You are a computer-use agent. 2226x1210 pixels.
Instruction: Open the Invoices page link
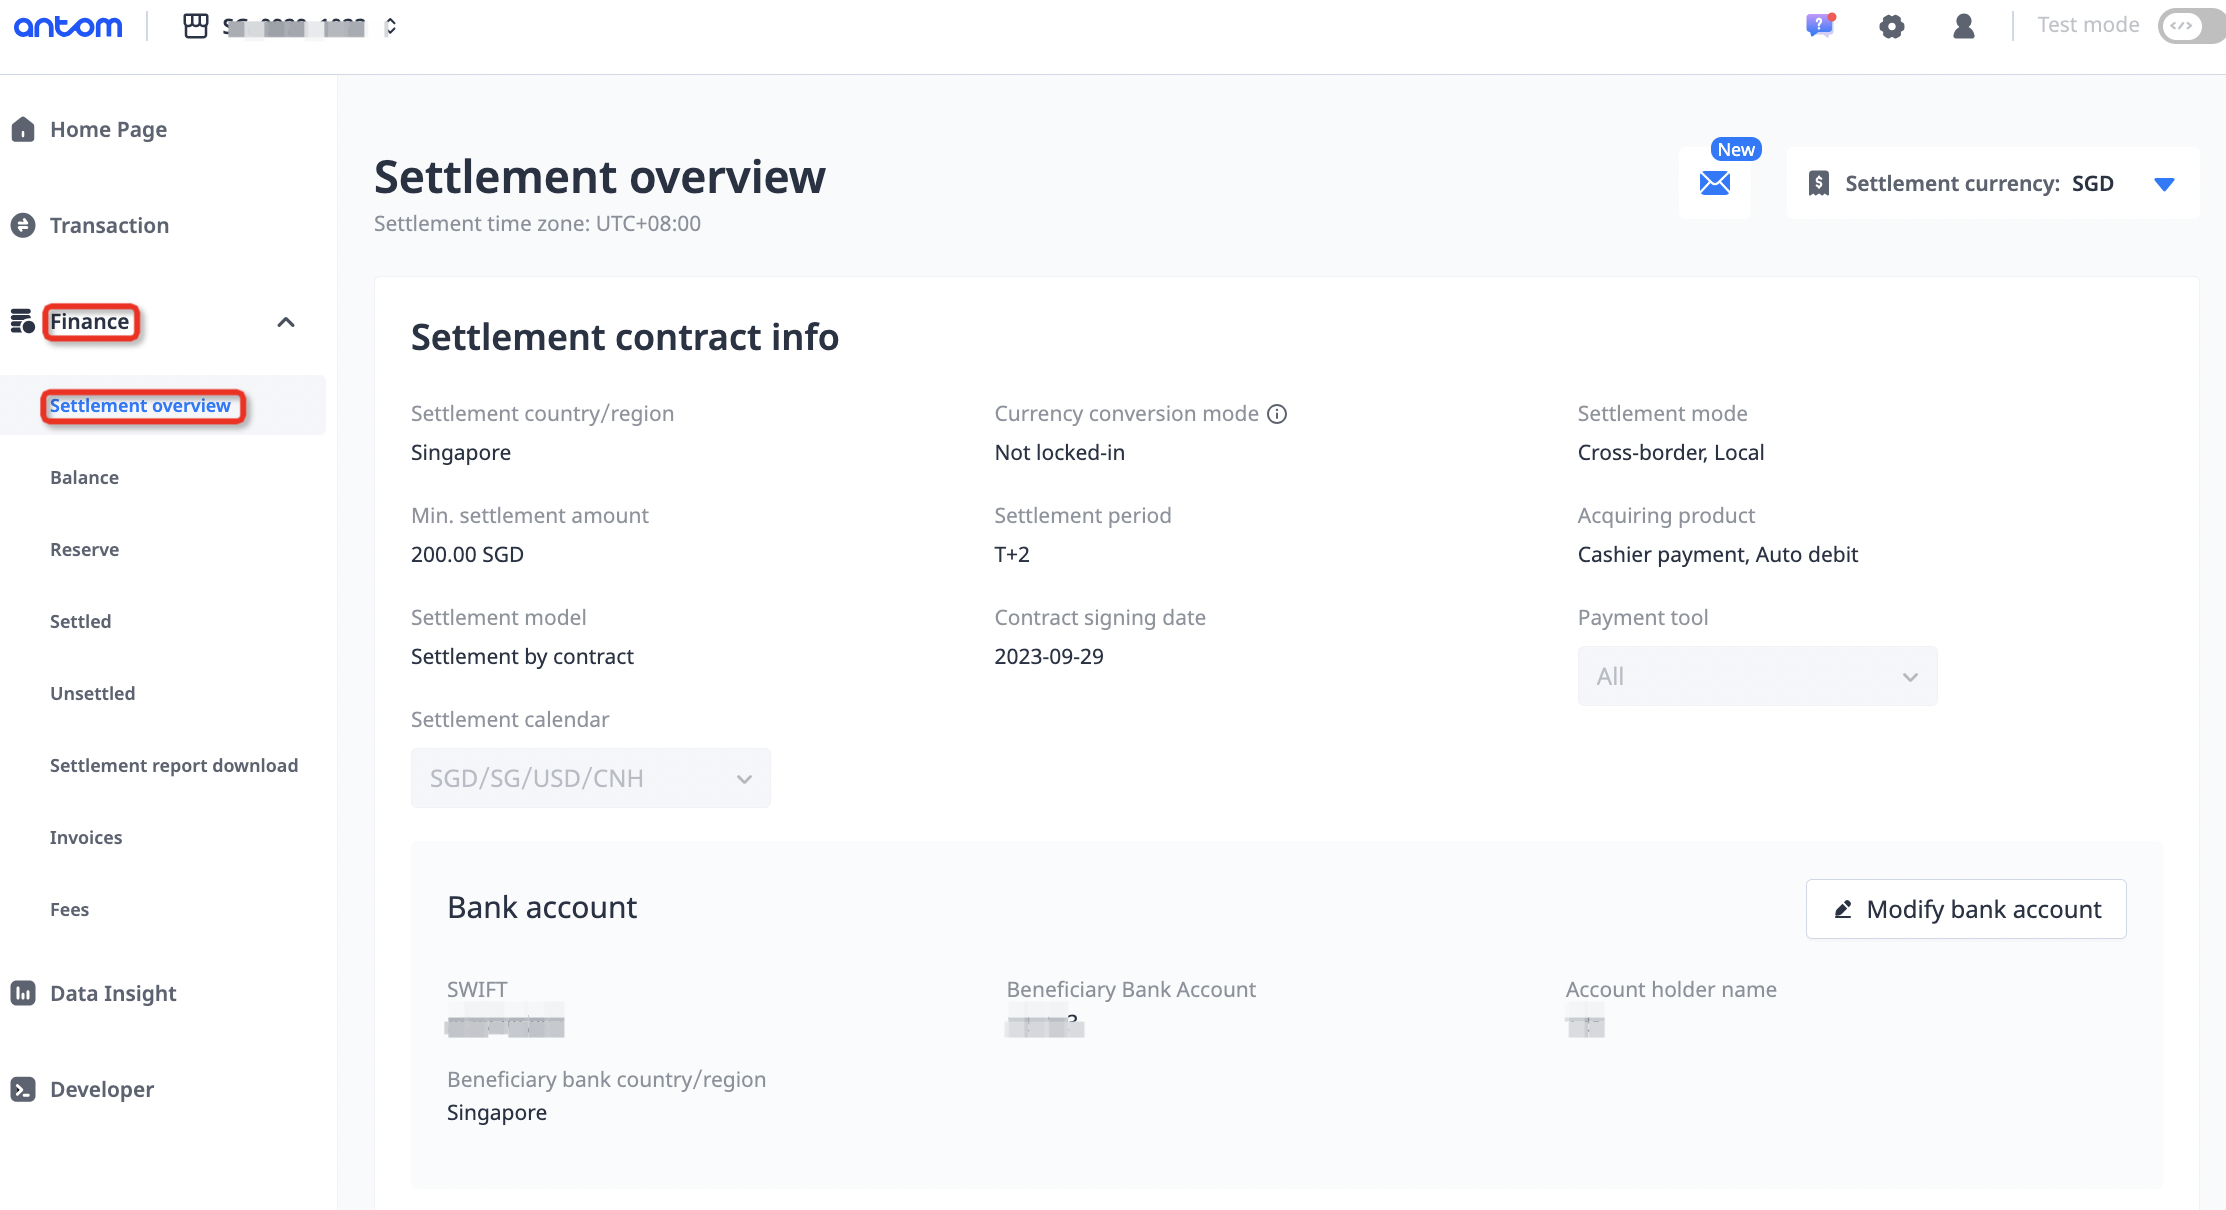(86, 838)
